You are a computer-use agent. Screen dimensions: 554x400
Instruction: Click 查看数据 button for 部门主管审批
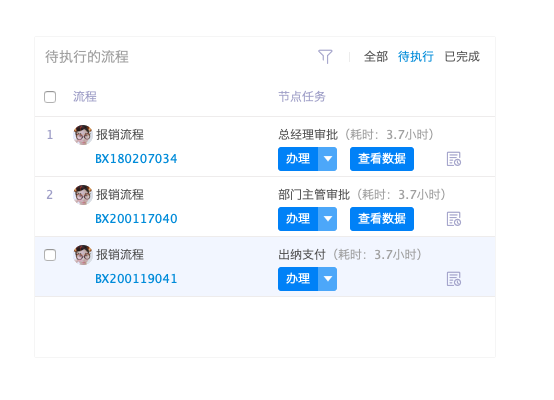tap(382, 219)
